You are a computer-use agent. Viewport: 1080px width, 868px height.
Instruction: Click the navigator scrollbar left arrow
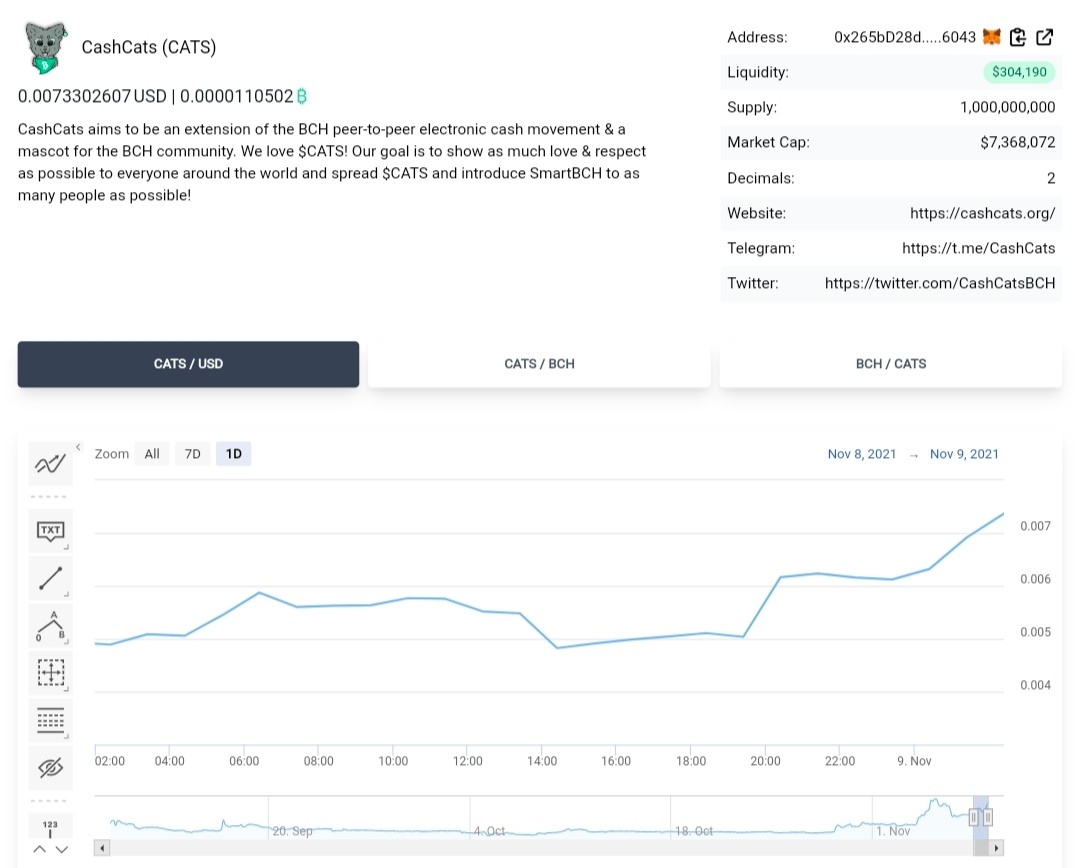point(102,848)
